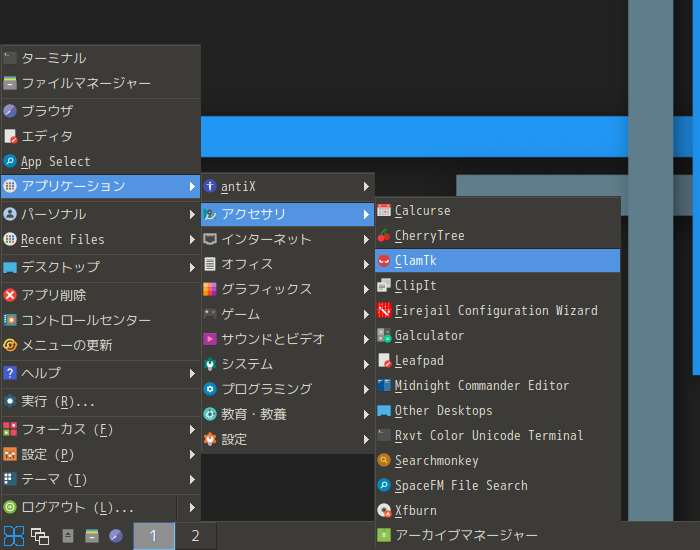
Task: Expand the 設定 (P) submenu
Action: (101, 454)
